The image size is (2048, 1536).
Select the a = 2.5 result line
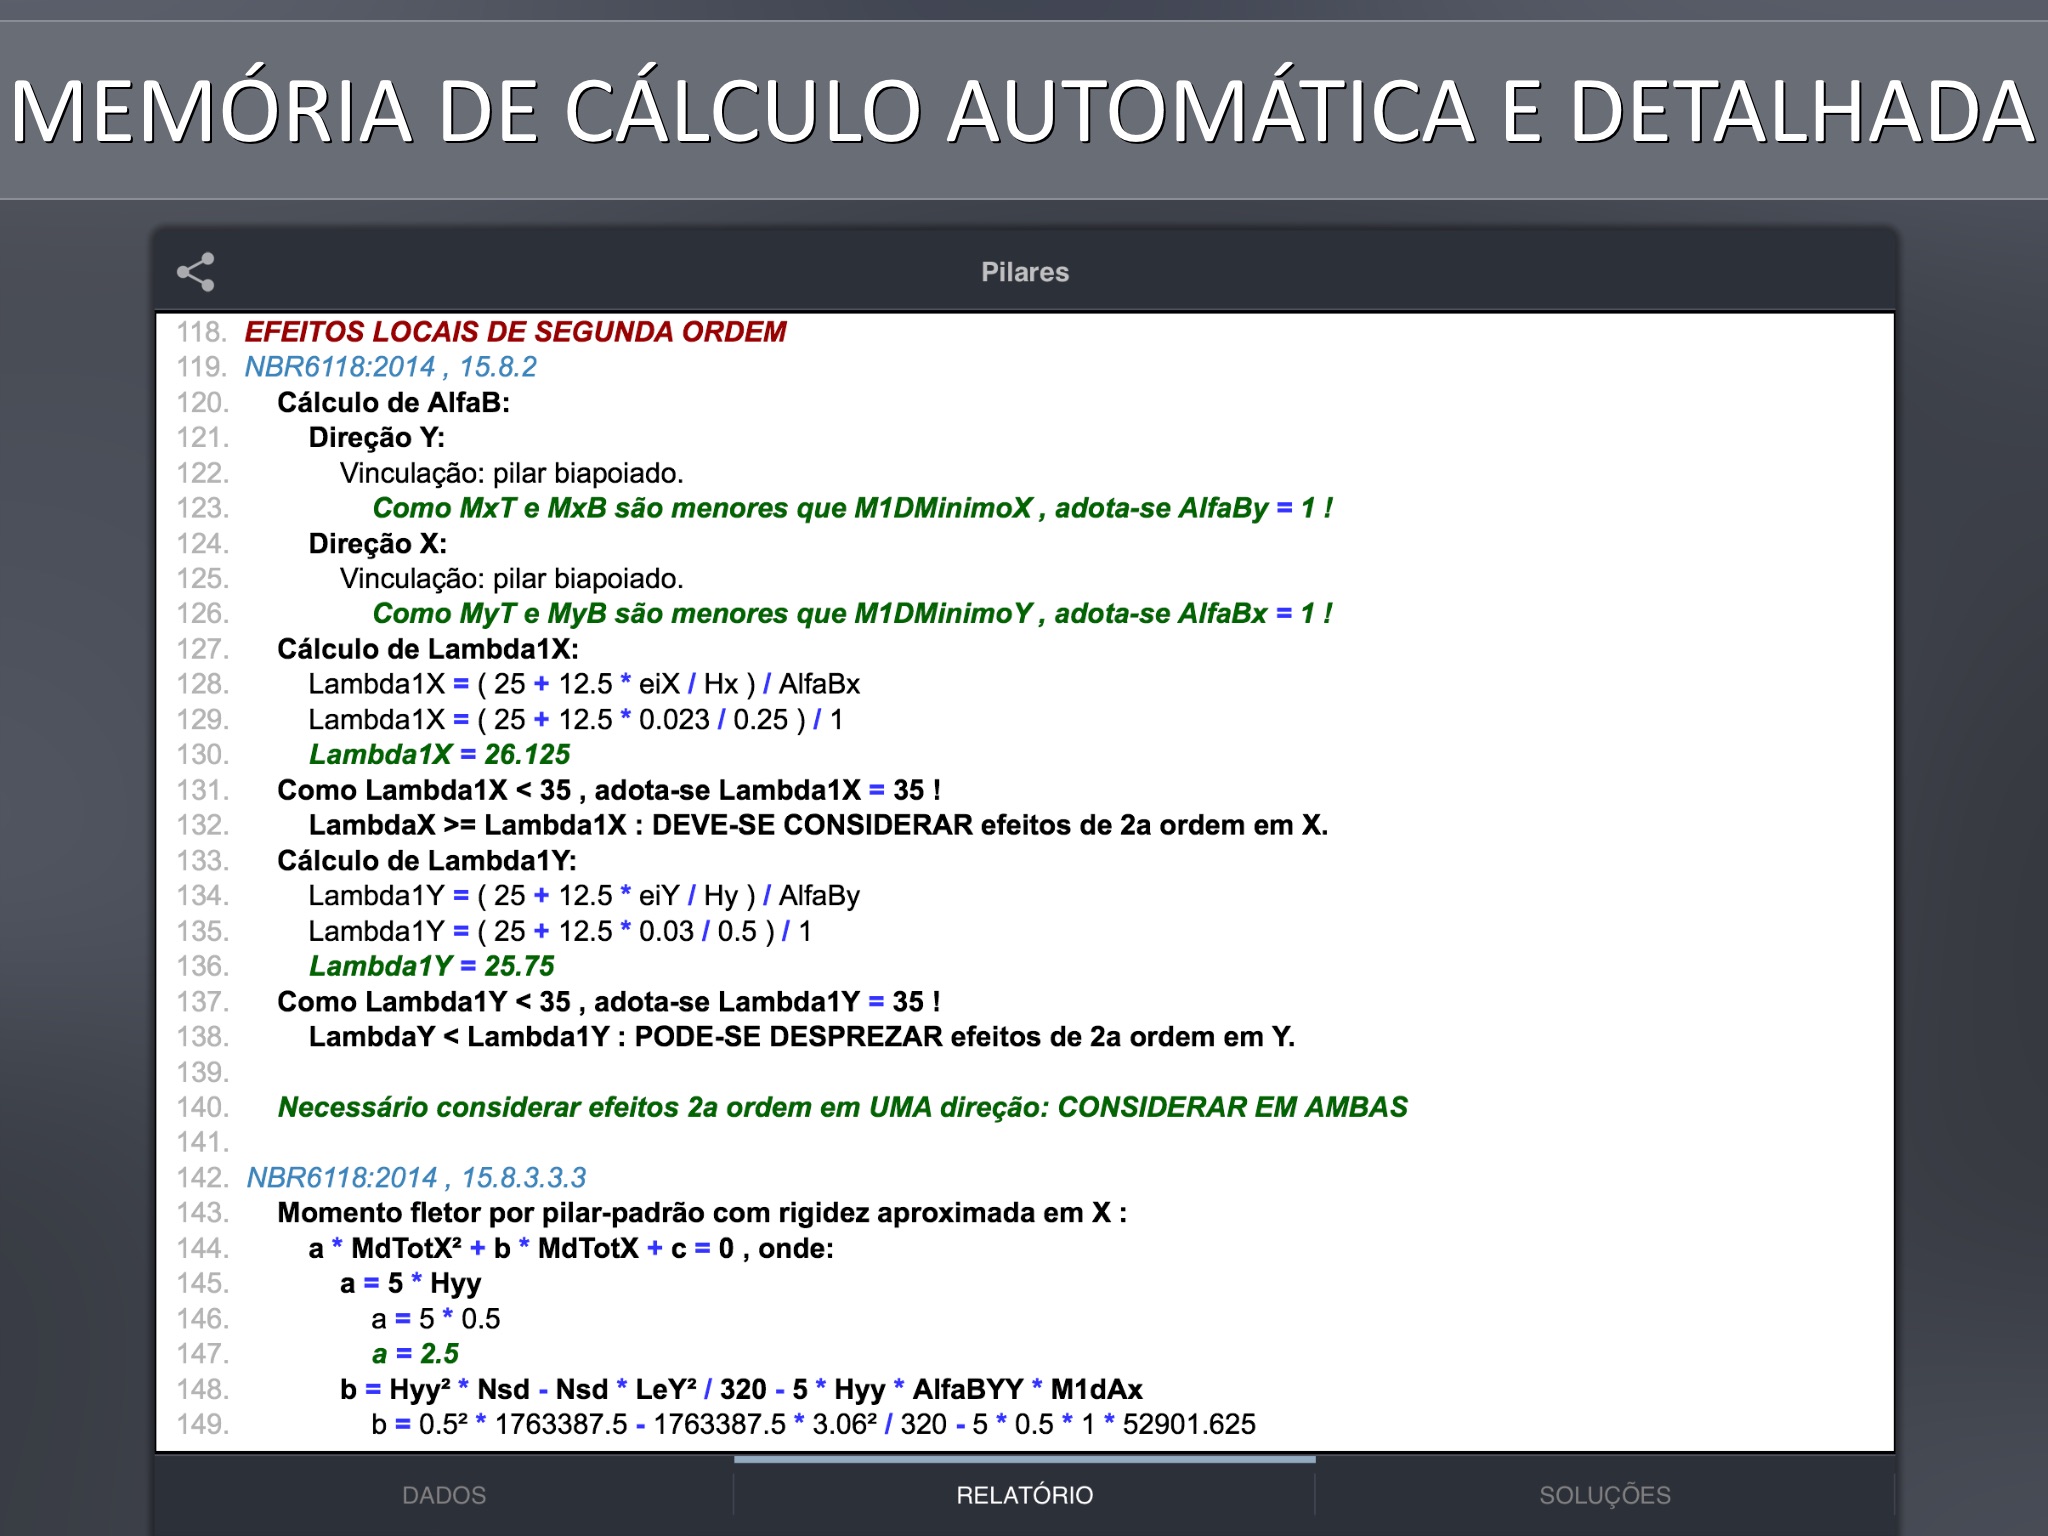[415, 1354]
